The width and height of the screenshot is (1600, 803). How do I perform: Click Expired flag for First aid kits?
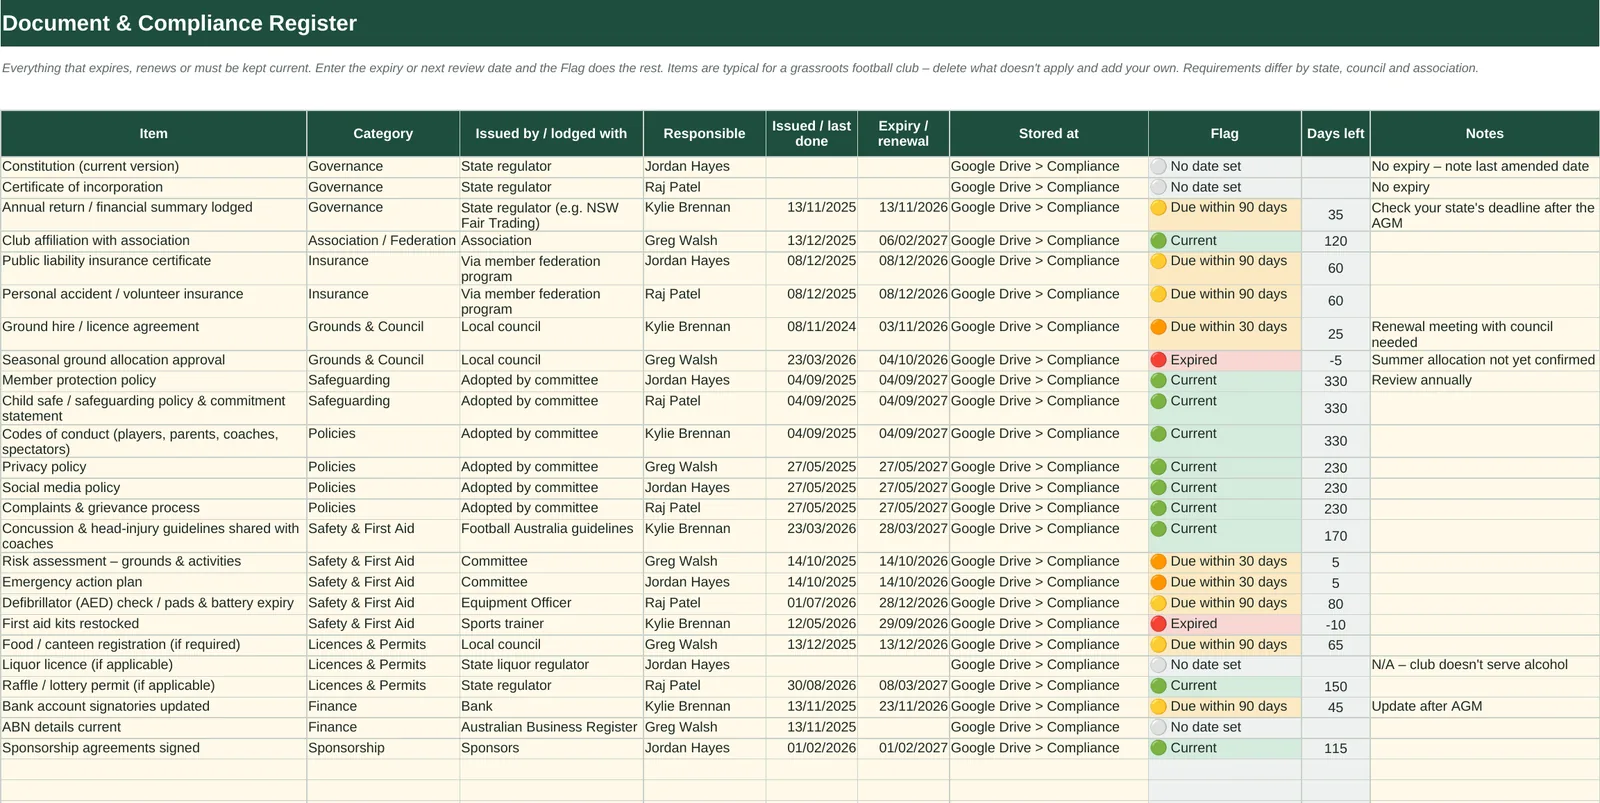click(1224, 624)
